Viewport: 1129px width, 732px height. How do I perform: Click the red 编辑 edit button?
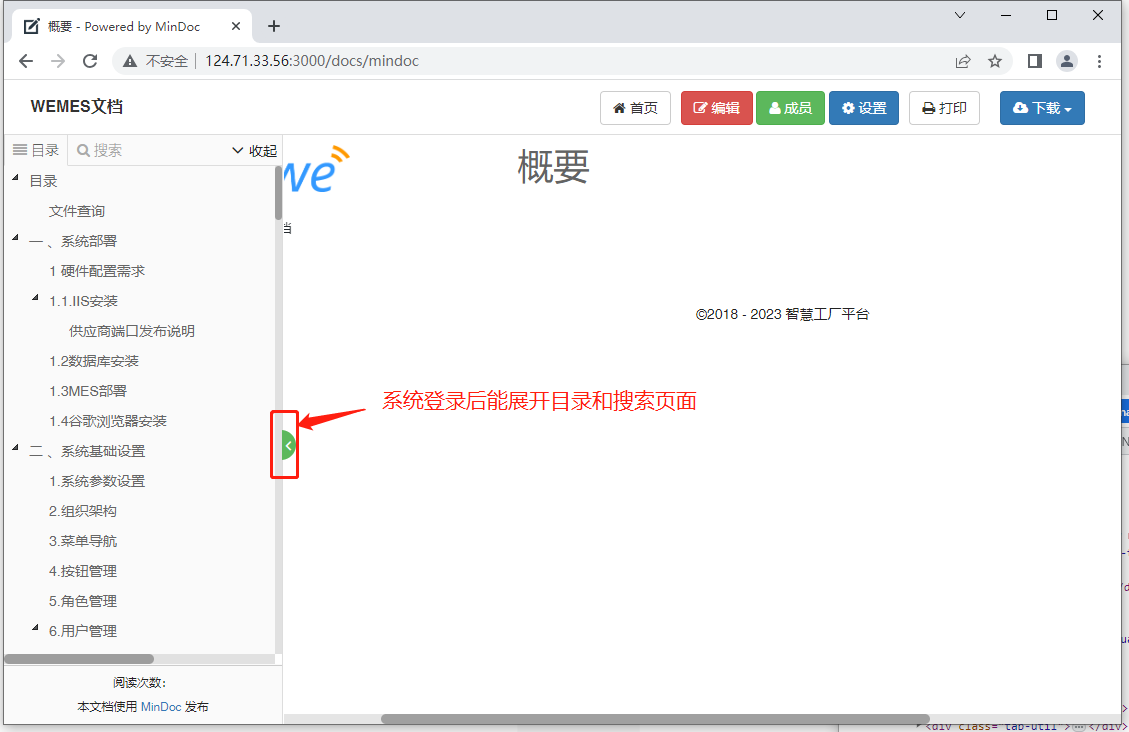(716, 108)
